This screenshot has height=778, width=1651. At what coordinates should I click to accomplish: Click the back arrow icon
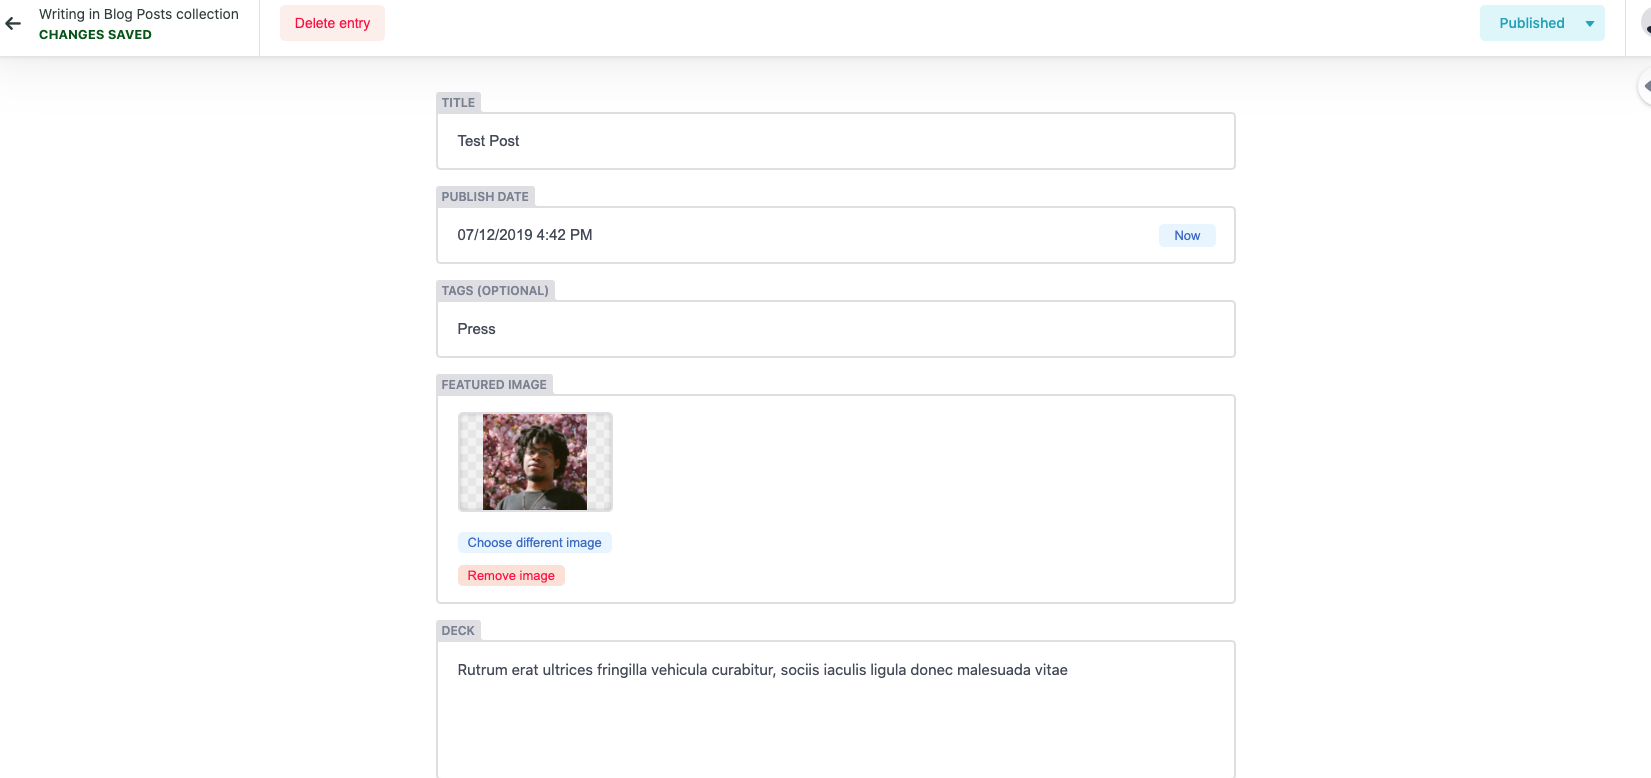click(13, 23)
